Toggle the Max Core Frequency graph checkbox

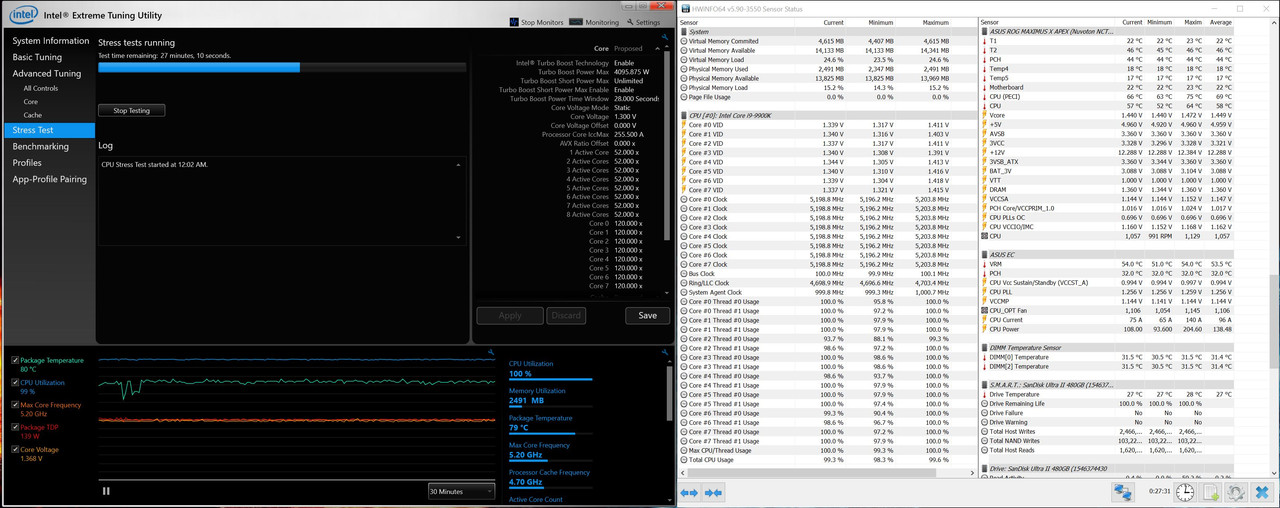coord(14,405)
